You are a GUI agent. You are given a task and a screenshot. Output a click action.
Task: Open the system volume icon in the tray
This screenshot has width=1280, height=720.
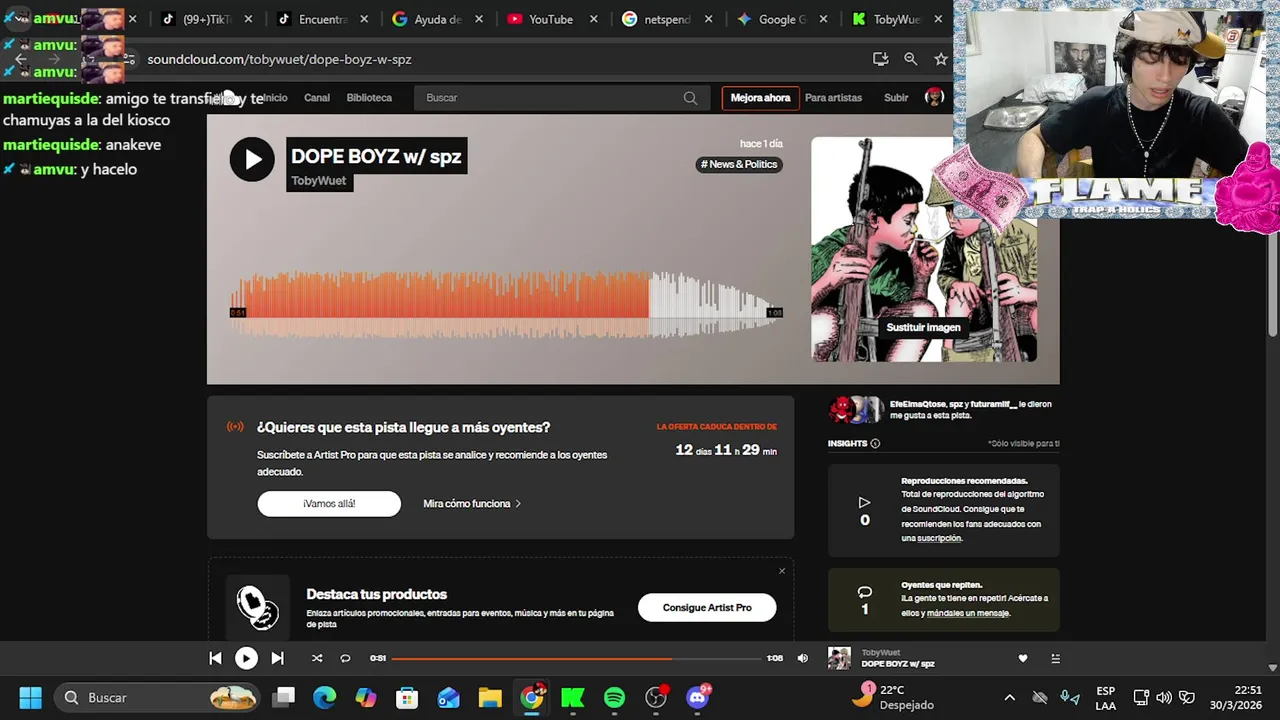[x=1163, y=697]
